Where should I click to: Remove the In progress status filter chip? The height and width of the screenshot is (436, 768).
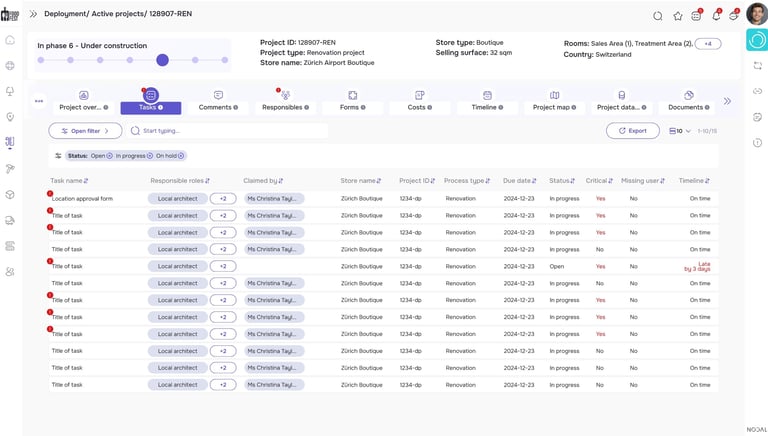point(150,156)
